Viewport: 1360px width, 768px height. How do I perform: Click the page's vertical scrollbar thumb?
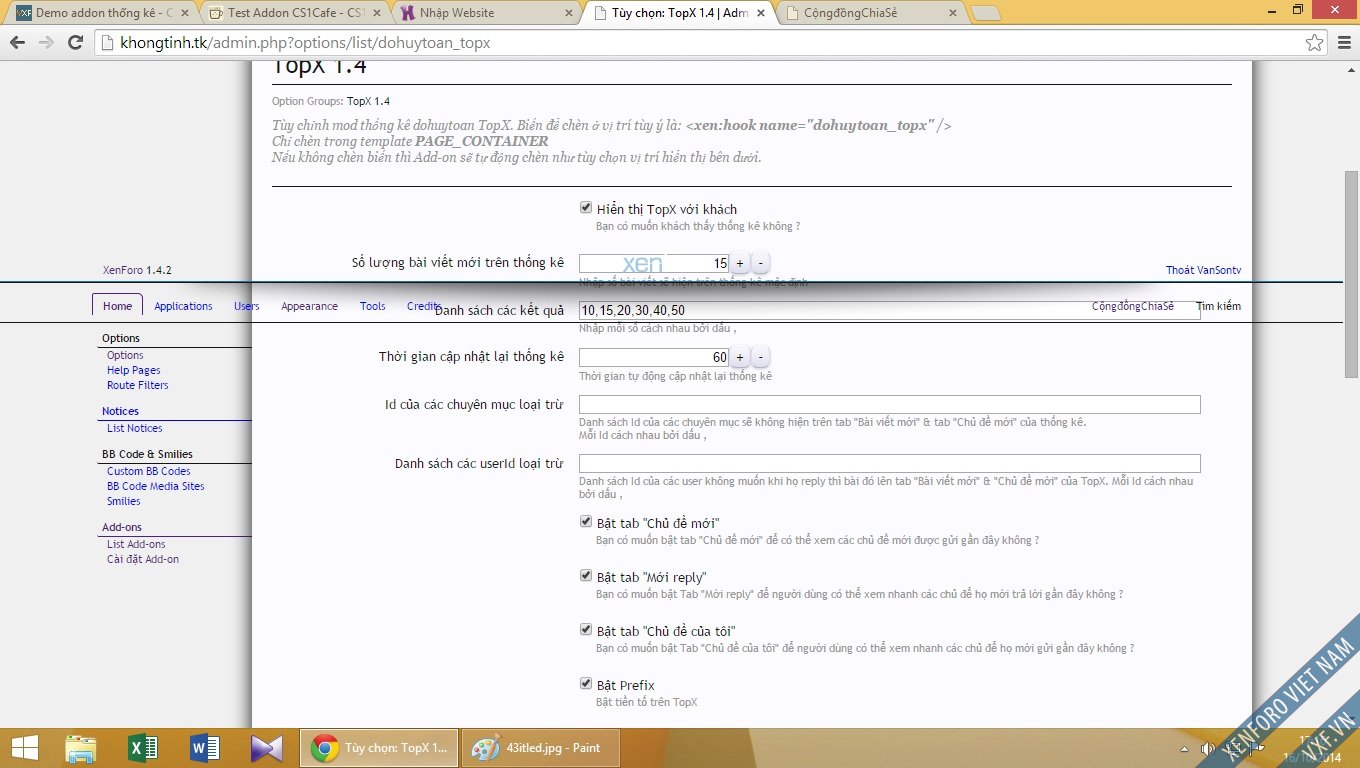[1351, 273]
